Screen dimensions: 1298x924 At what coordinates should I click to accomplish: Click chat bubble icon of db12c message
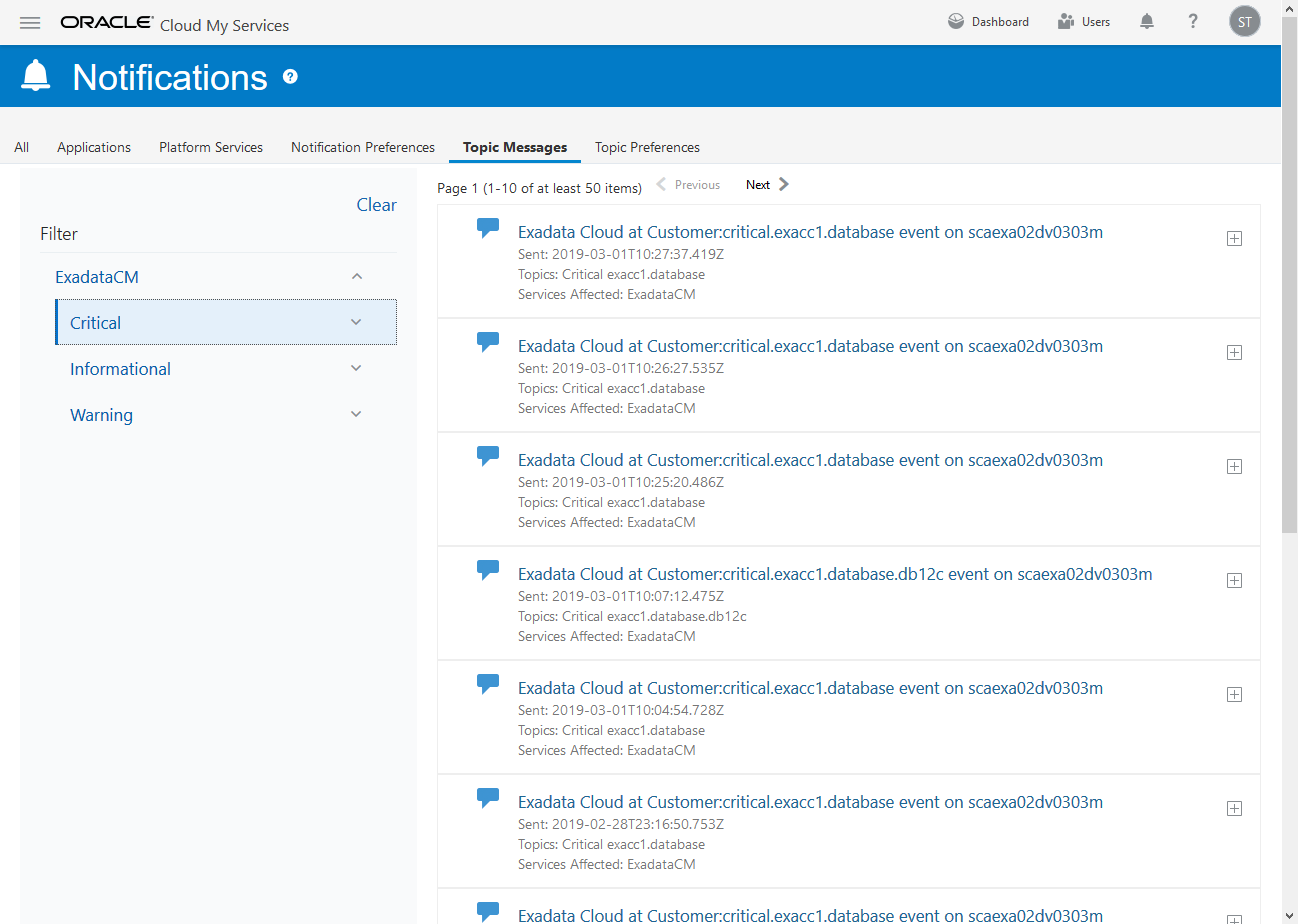pos(488,571)
